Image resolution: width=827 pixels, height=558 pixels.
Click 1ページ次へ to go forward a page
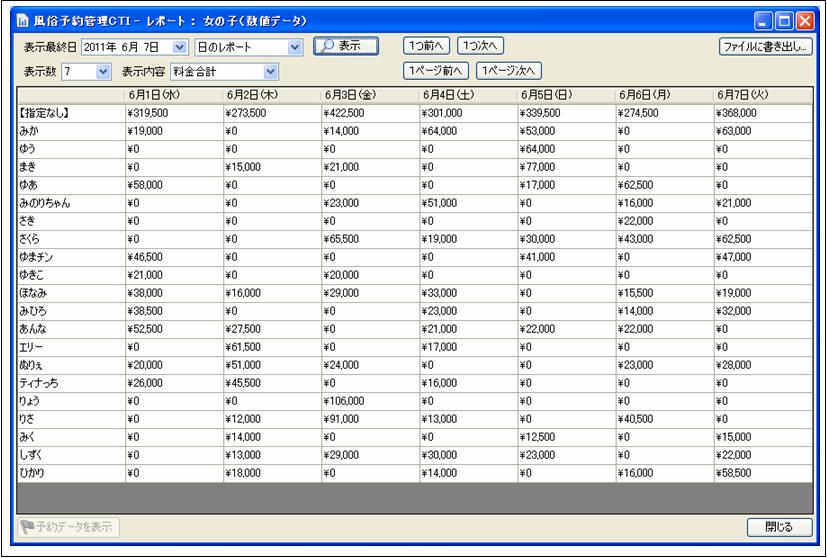509,71
